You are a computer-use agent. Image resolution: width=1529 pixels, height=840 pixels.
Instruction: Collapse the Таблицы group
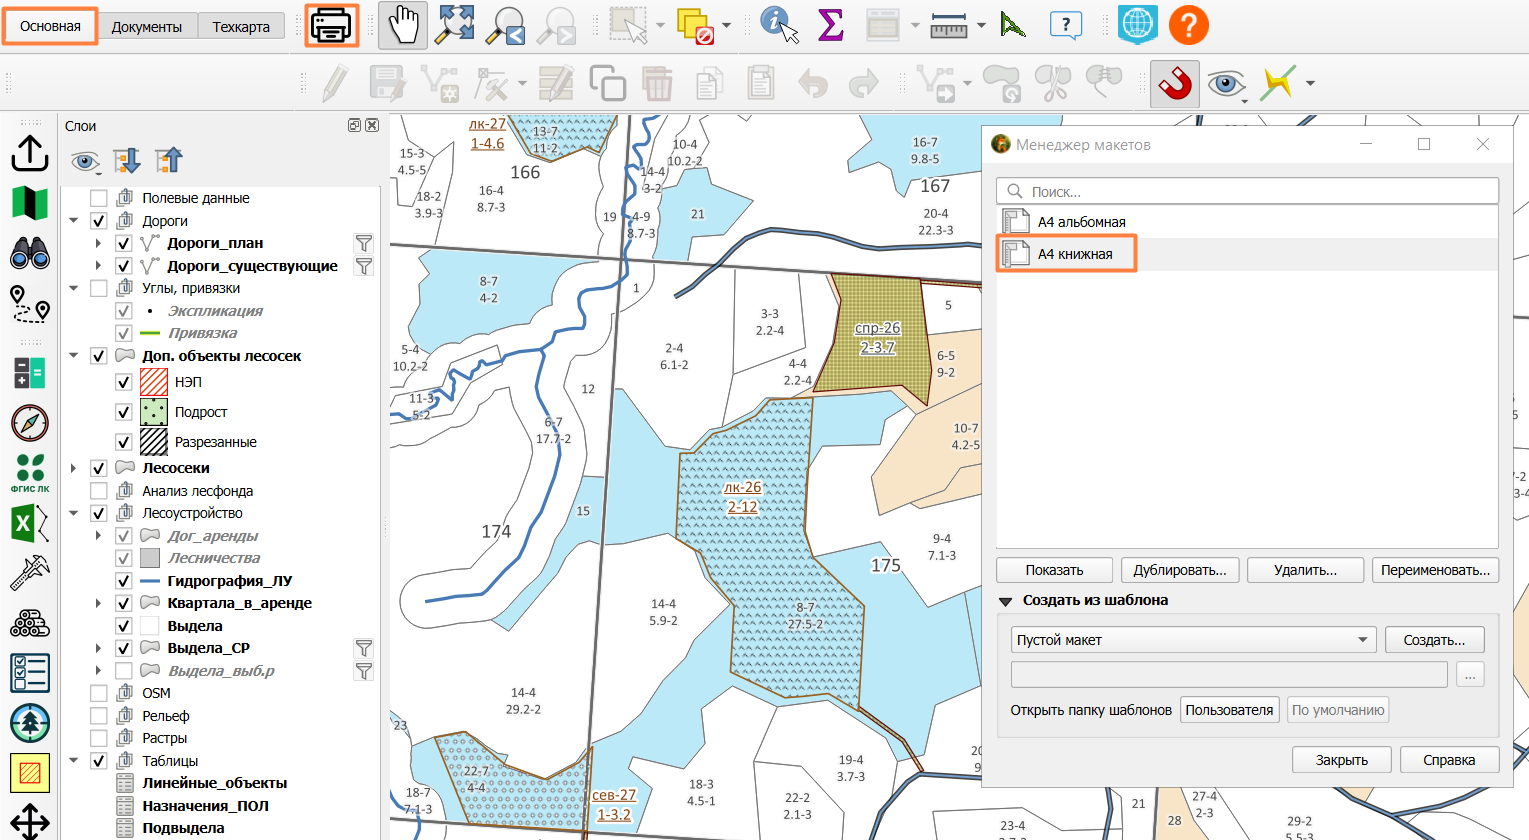[x=74, y=761]
